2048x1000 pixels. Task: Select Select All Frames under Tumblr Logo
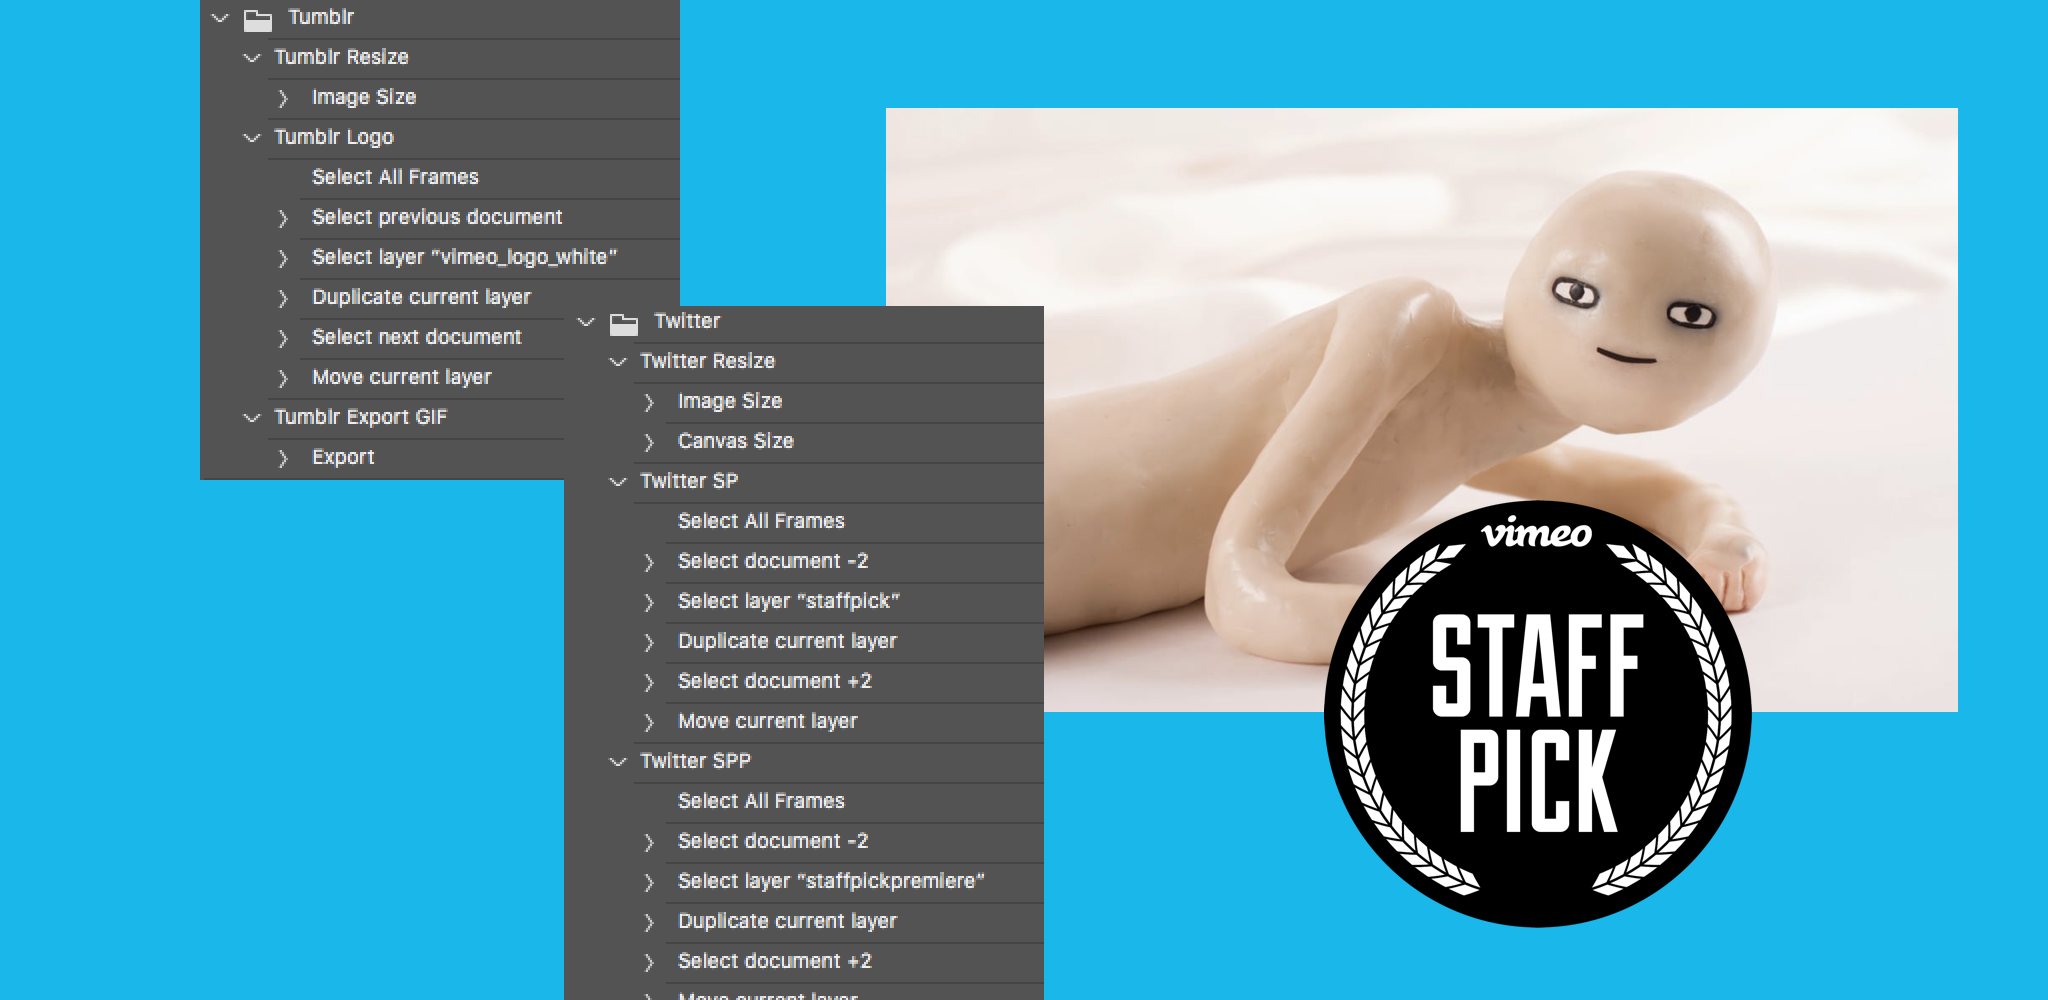[x=395, y=177]
